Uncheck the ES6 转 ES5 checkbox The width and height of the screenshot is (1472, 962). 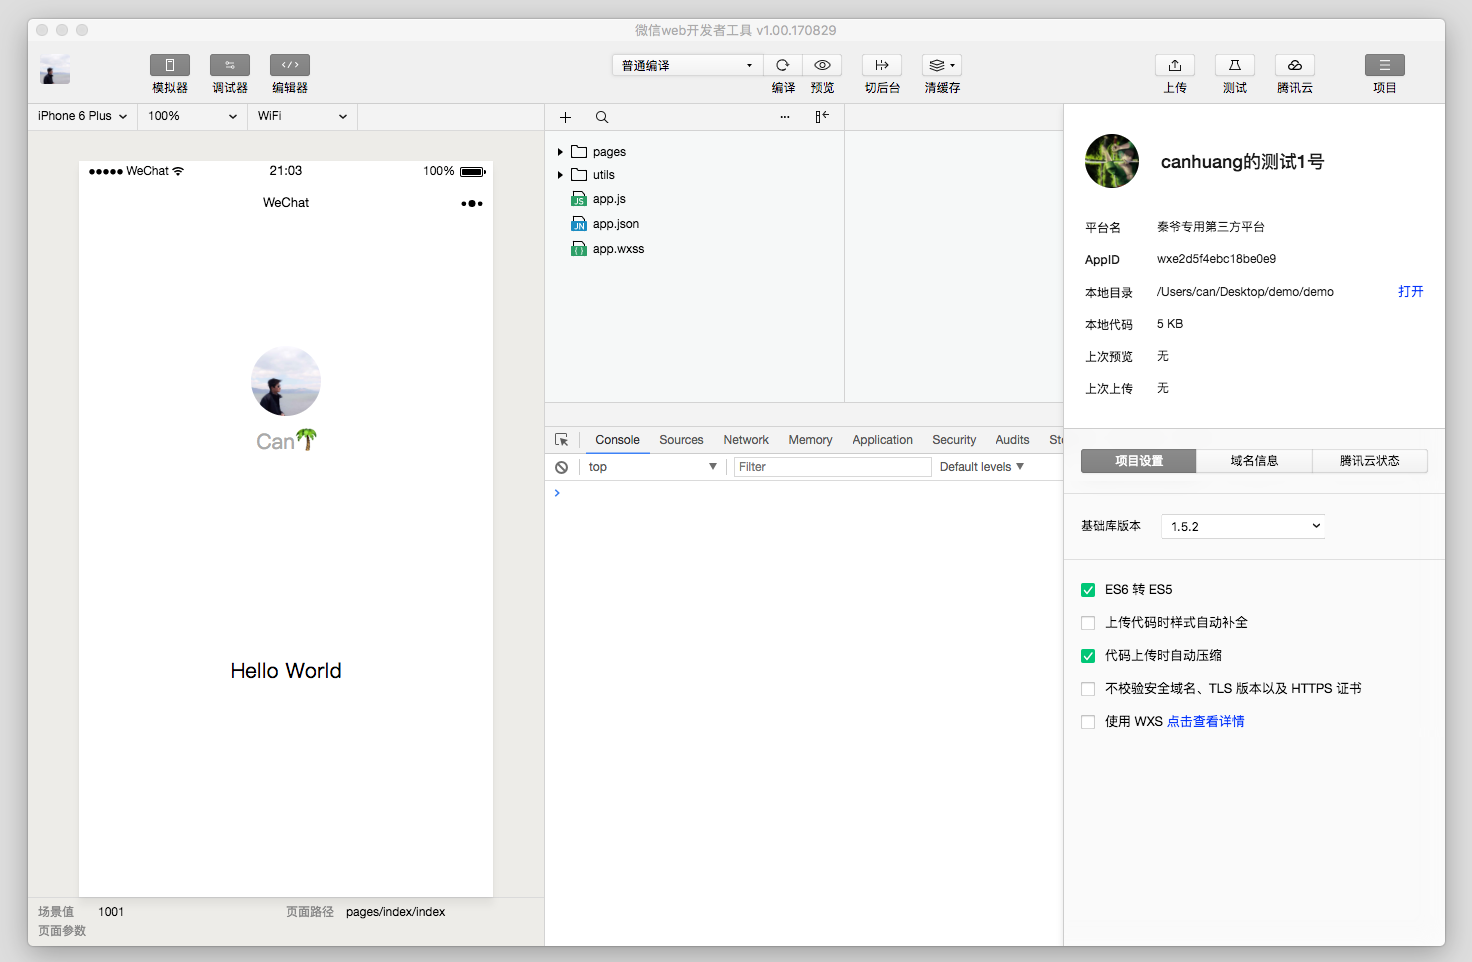pyautogui.click(x=1088, y=590)
